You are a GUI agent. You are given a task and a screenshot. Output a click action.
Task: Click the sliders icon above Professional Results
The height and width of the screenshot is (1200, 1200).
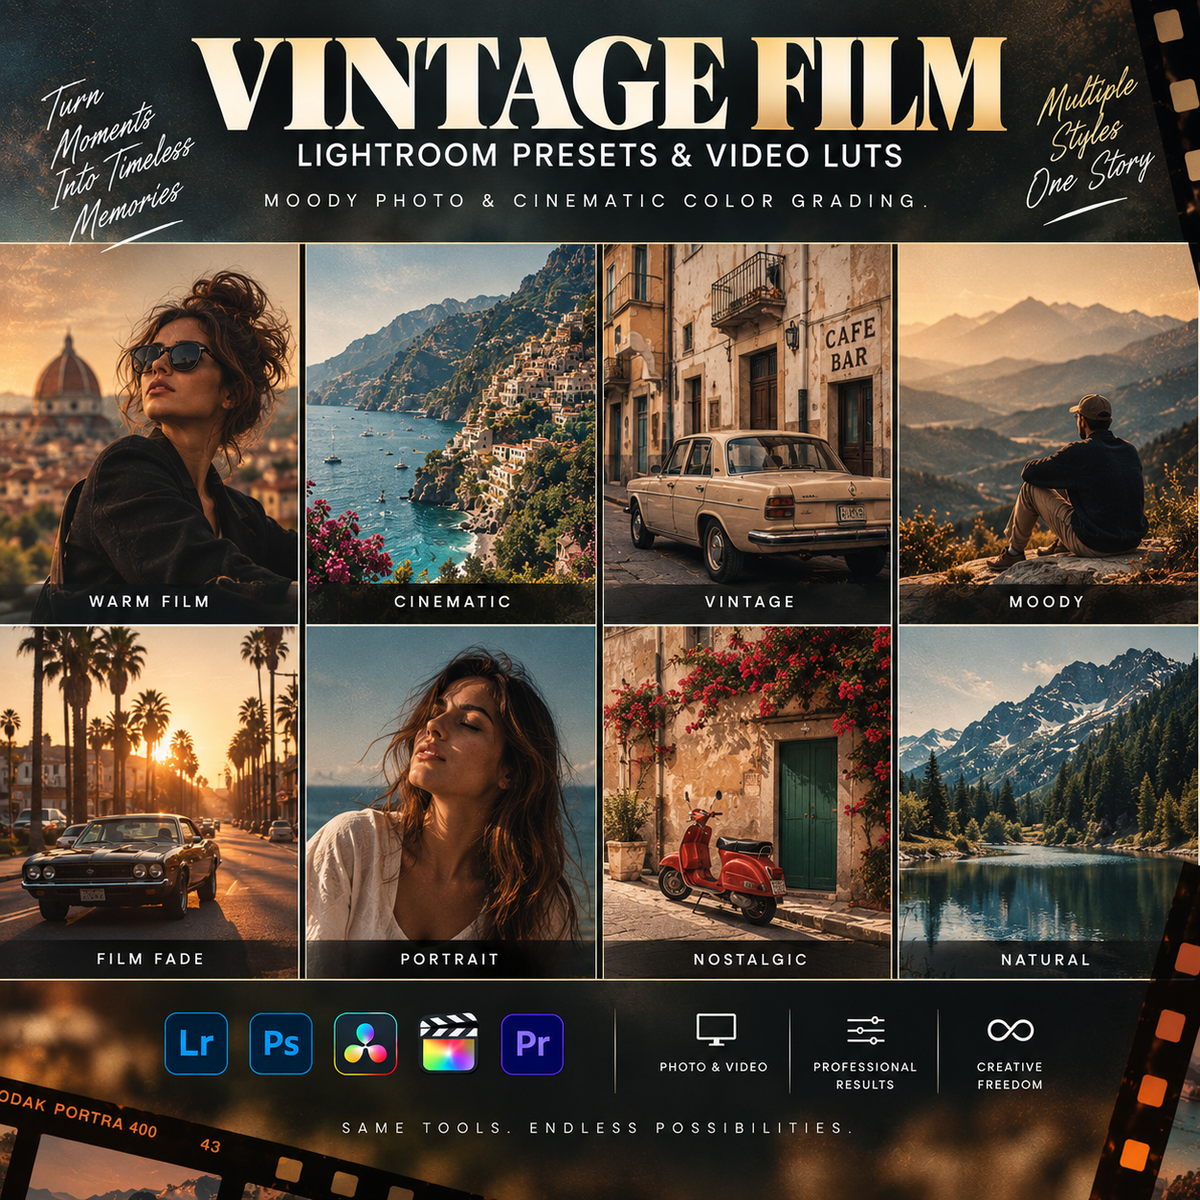coord(866,1030)
